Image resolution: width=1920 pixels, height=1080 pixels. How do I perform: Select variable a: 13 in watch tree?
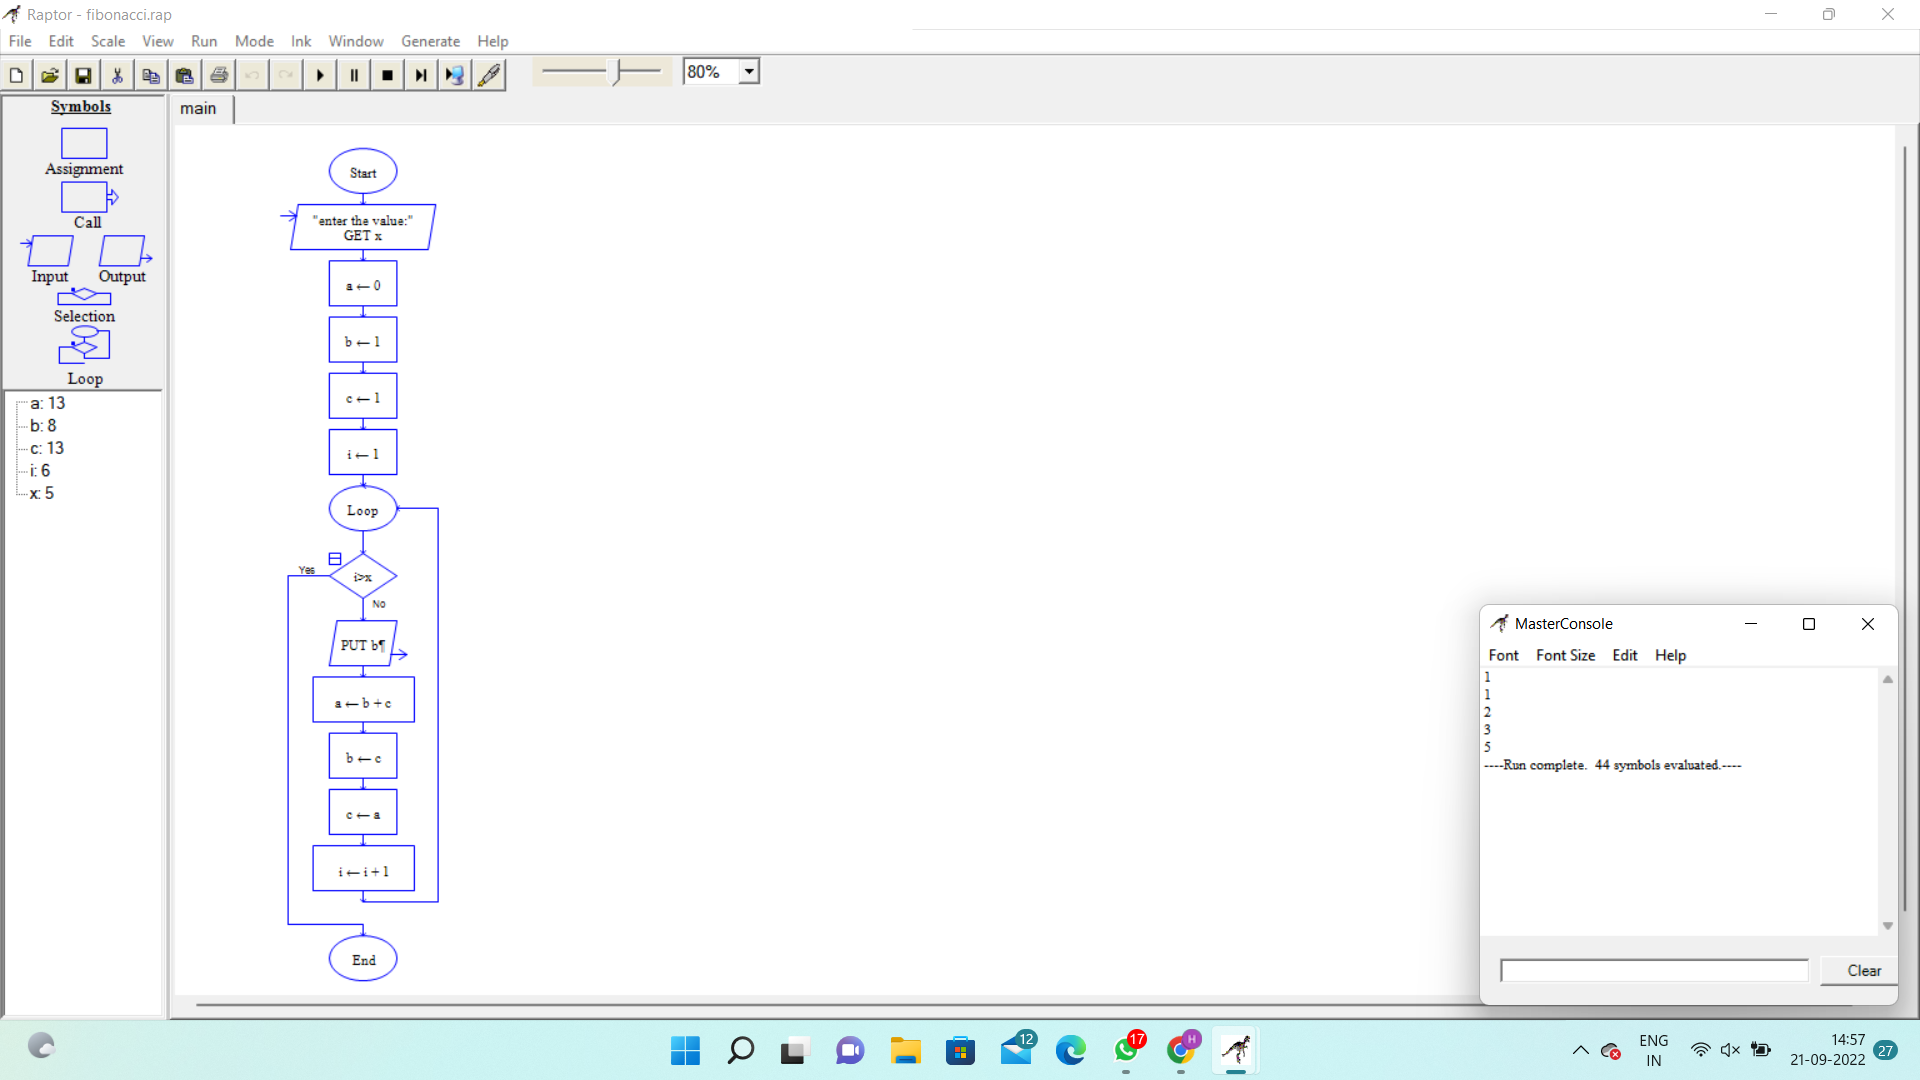click(x=47, y=403)
